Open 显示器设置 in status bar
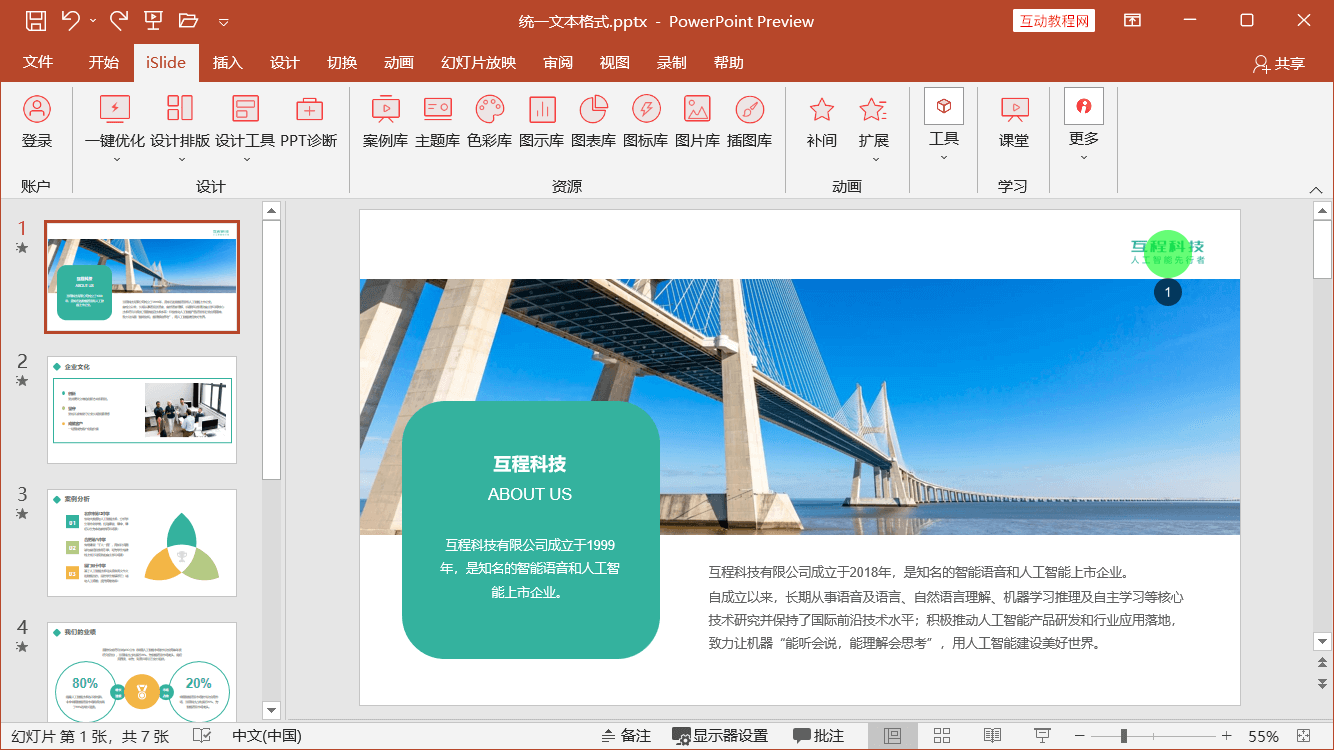The height and width of the screenshot is (750, 1334). tap(719, 736)
